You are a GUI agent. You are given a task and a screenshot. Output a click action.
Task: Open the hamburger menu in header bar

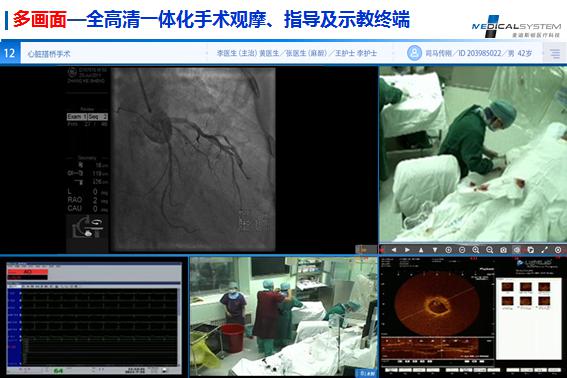pos(555,54)
